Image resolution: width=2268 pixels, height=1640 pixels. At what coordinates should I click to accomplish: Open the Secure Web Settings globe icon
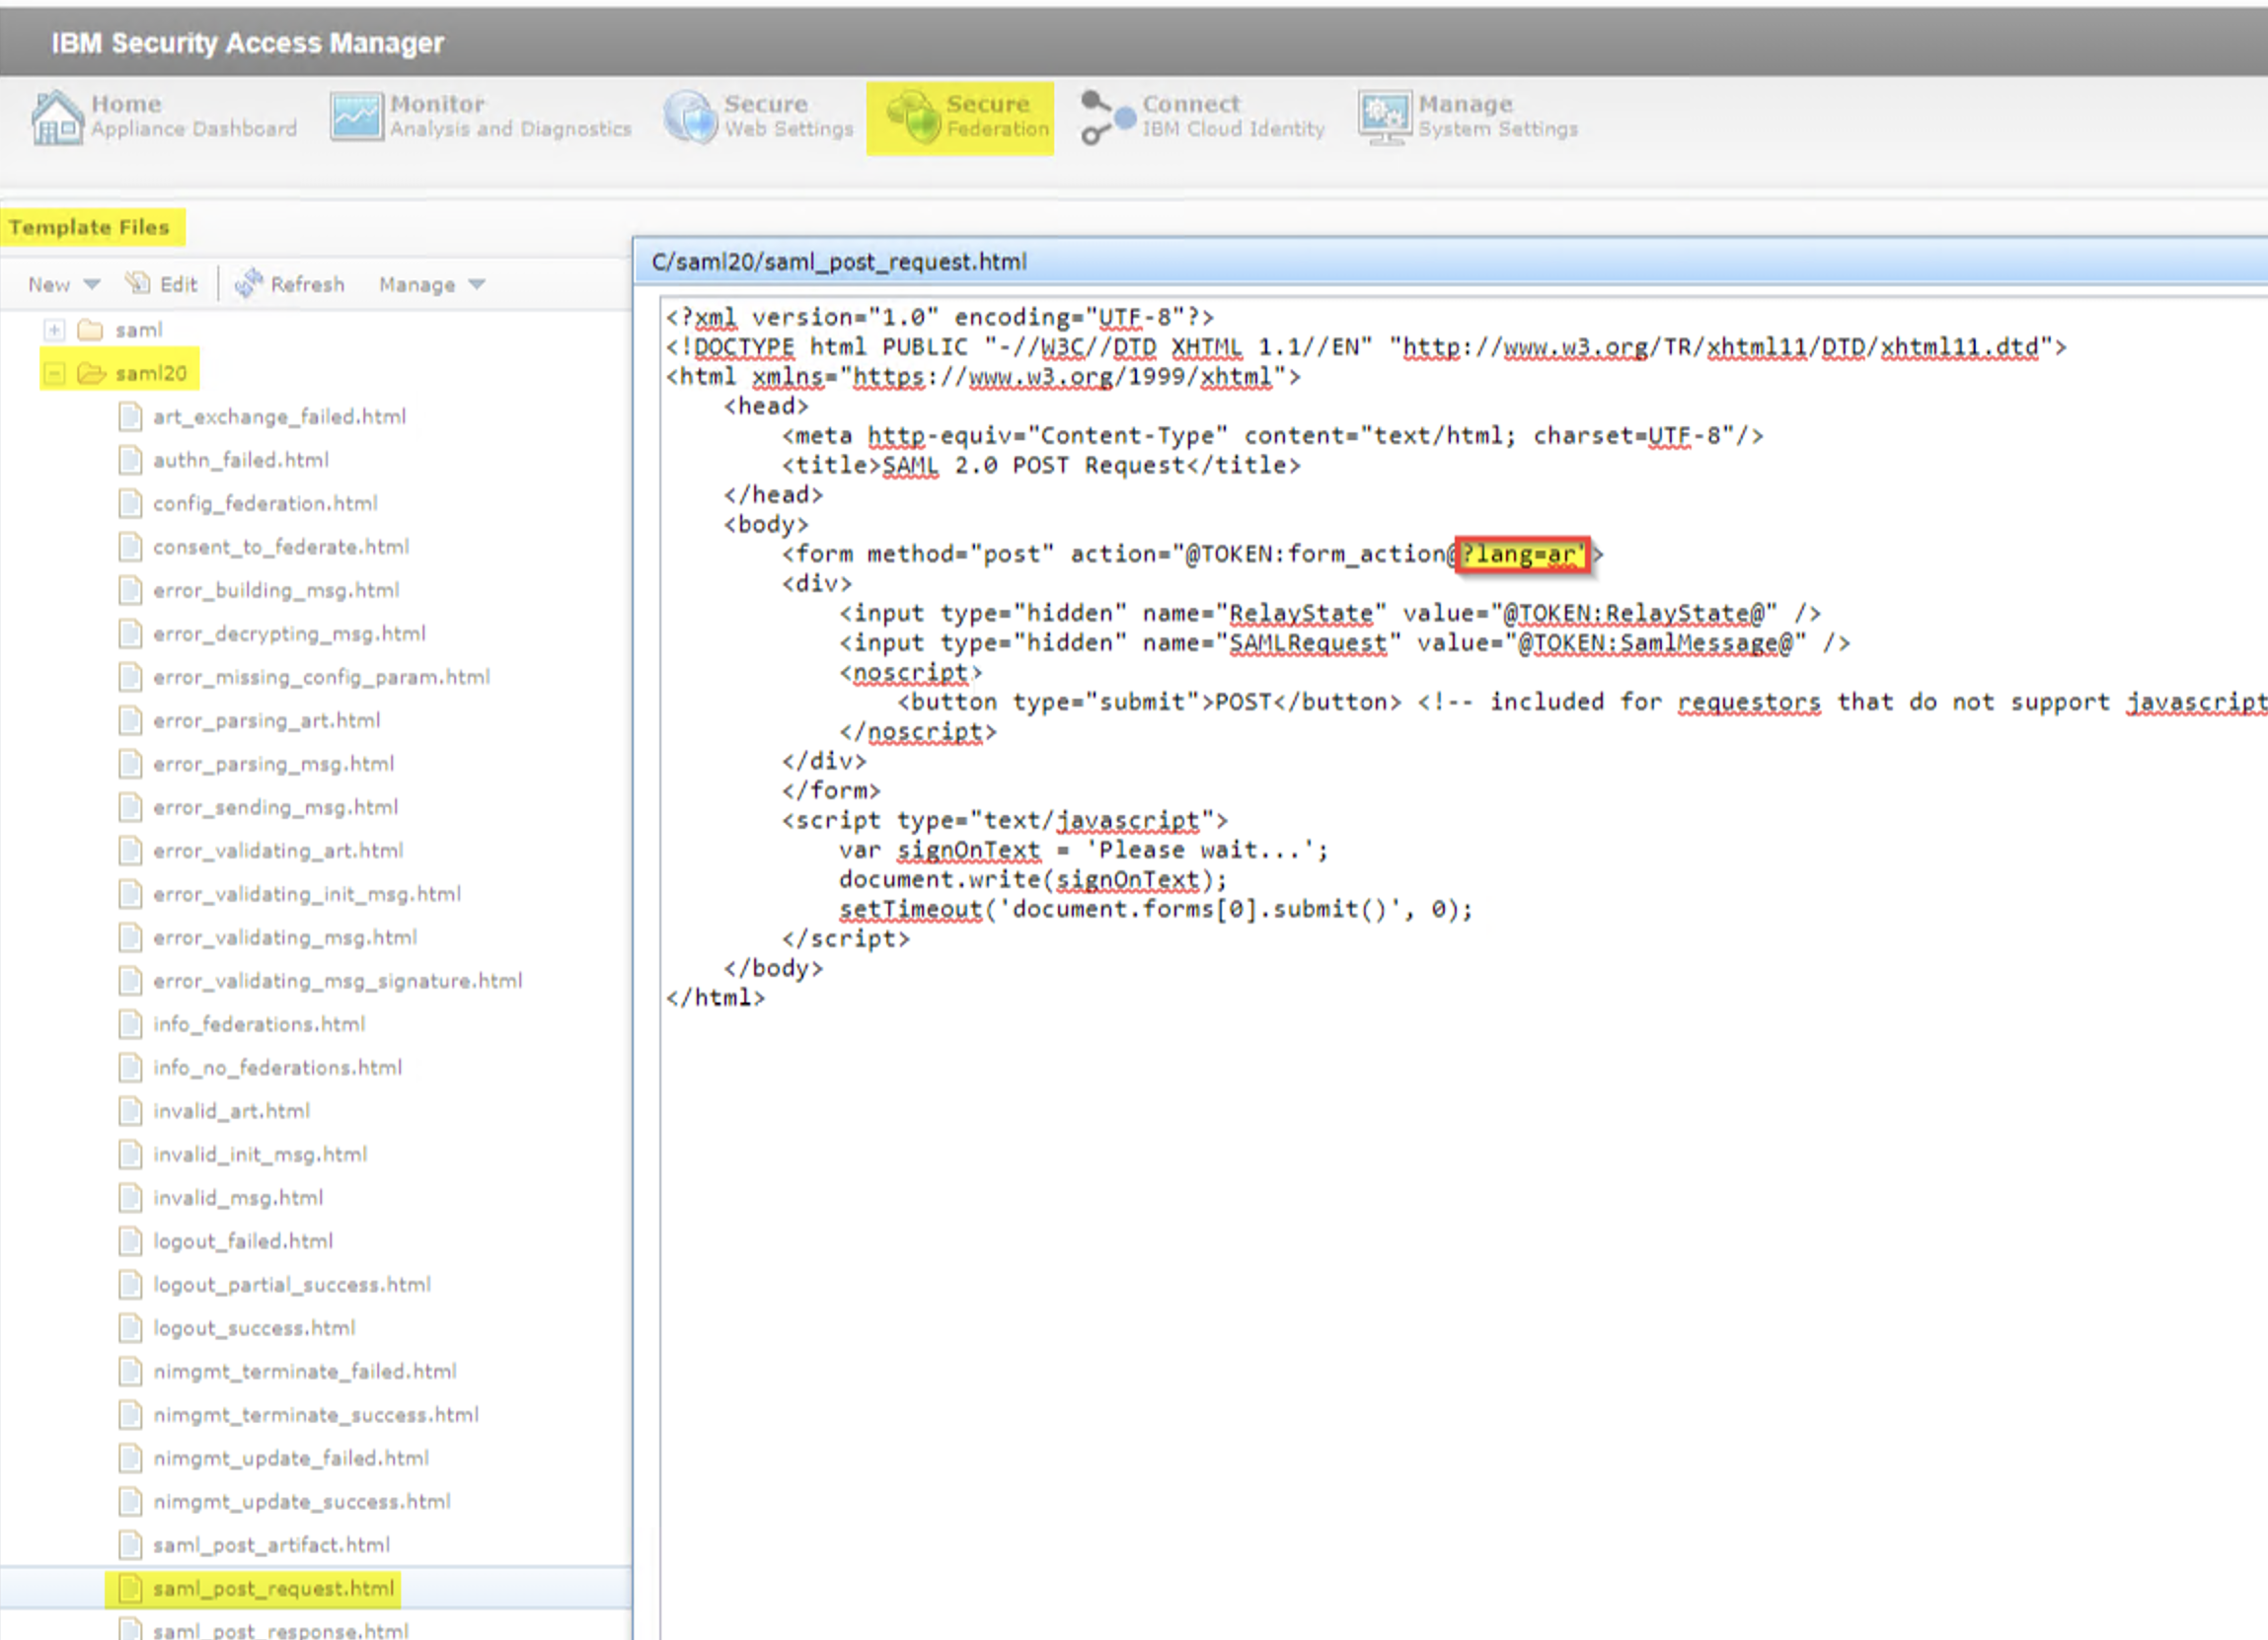click(x=690, y=117)
